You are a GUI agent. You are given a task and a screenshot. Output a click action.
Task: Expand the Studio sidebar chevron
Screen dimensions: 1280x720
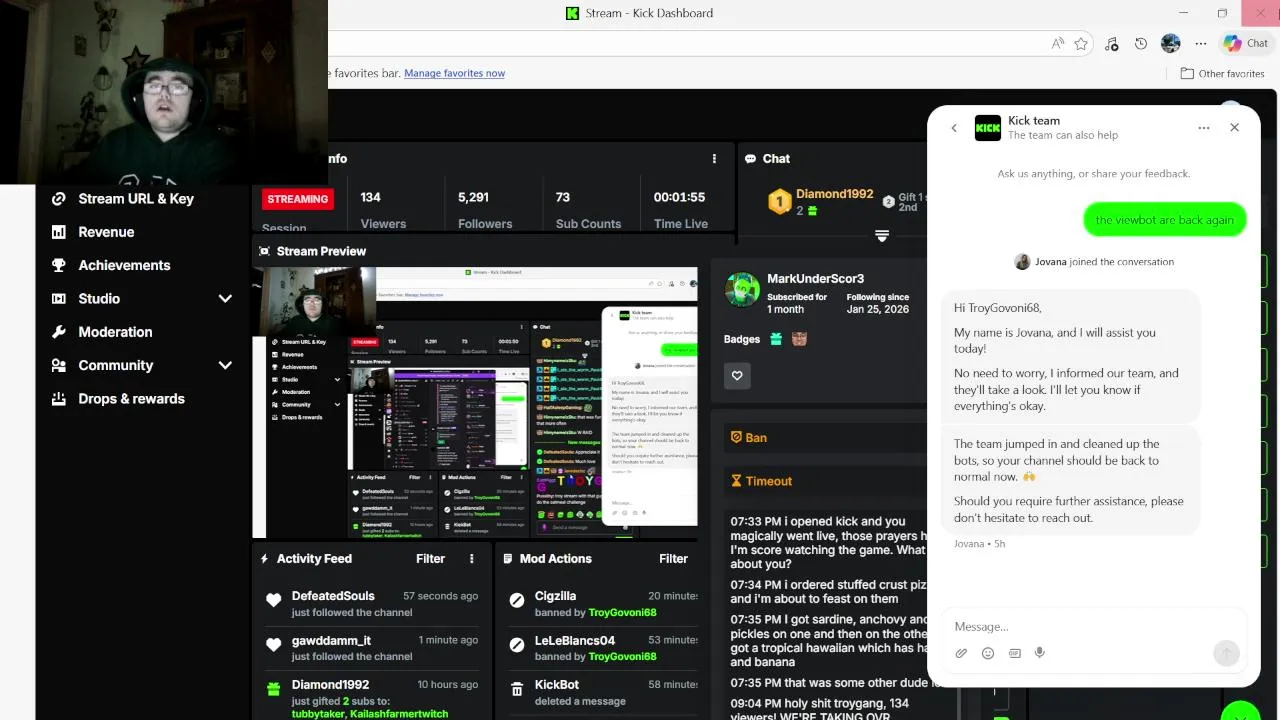[225, 299]
